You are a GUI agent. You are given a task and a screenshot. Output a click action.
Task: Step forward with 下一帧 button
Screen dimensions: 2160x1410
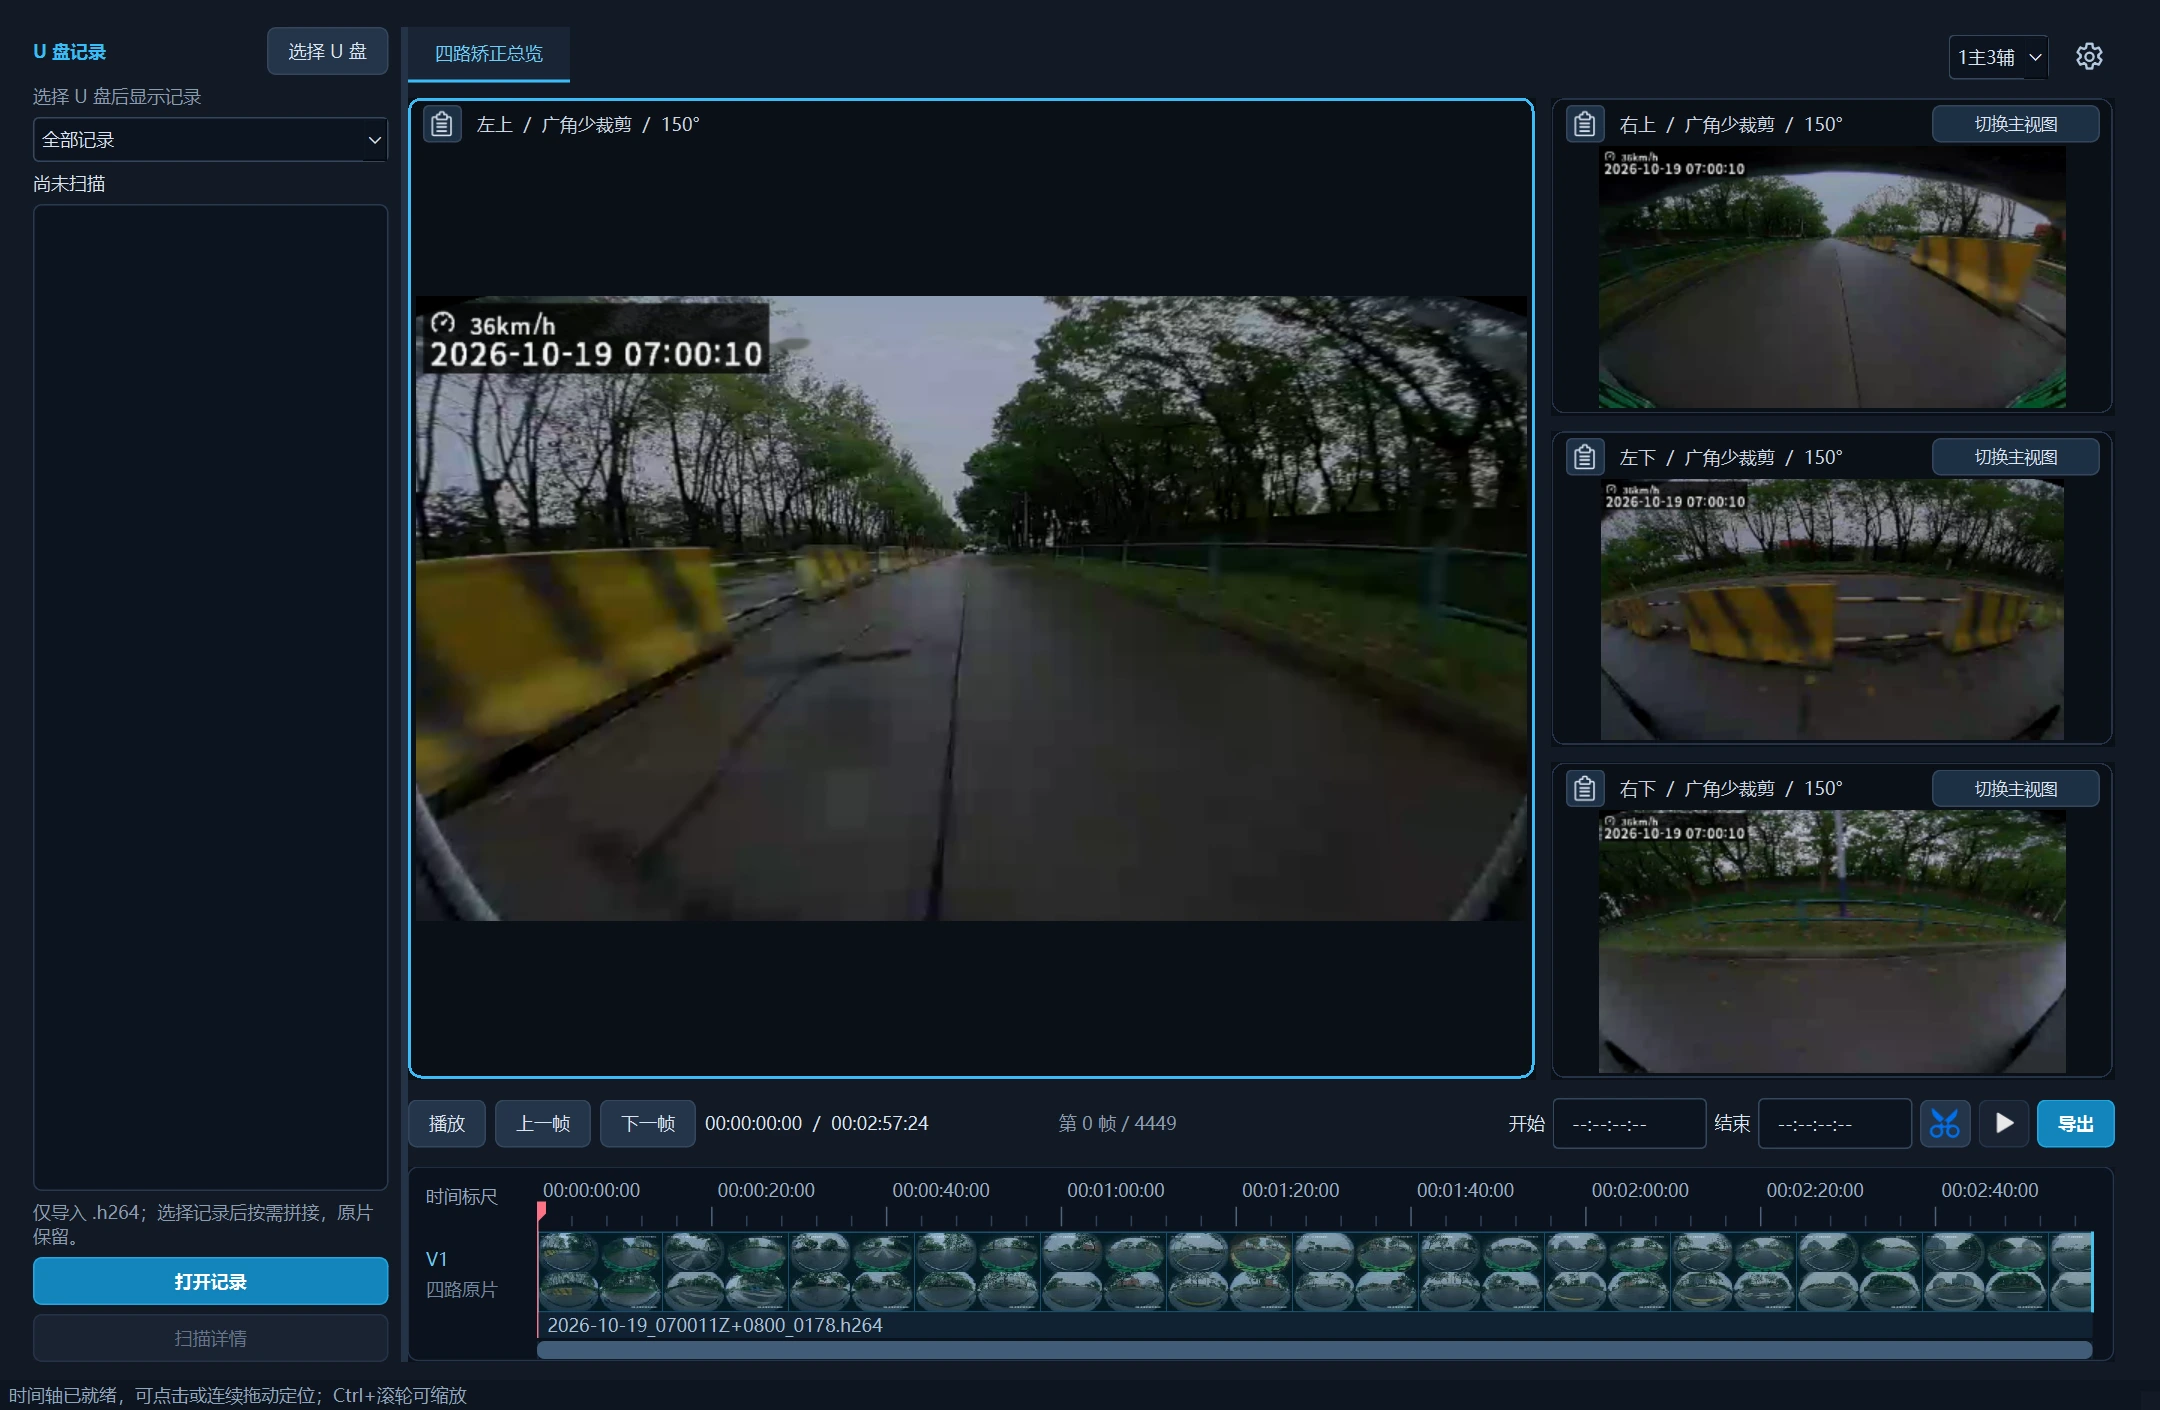(648, 1123)
